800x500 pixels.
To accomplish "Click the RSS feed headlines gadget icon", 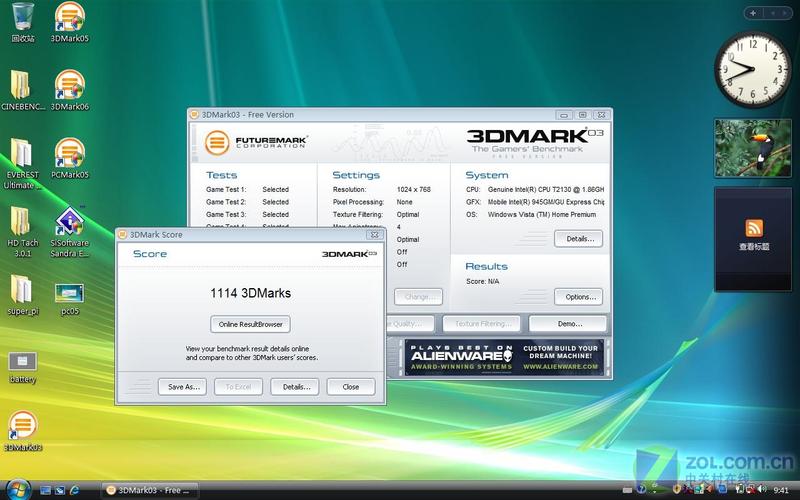I will (x=754, y=228).
